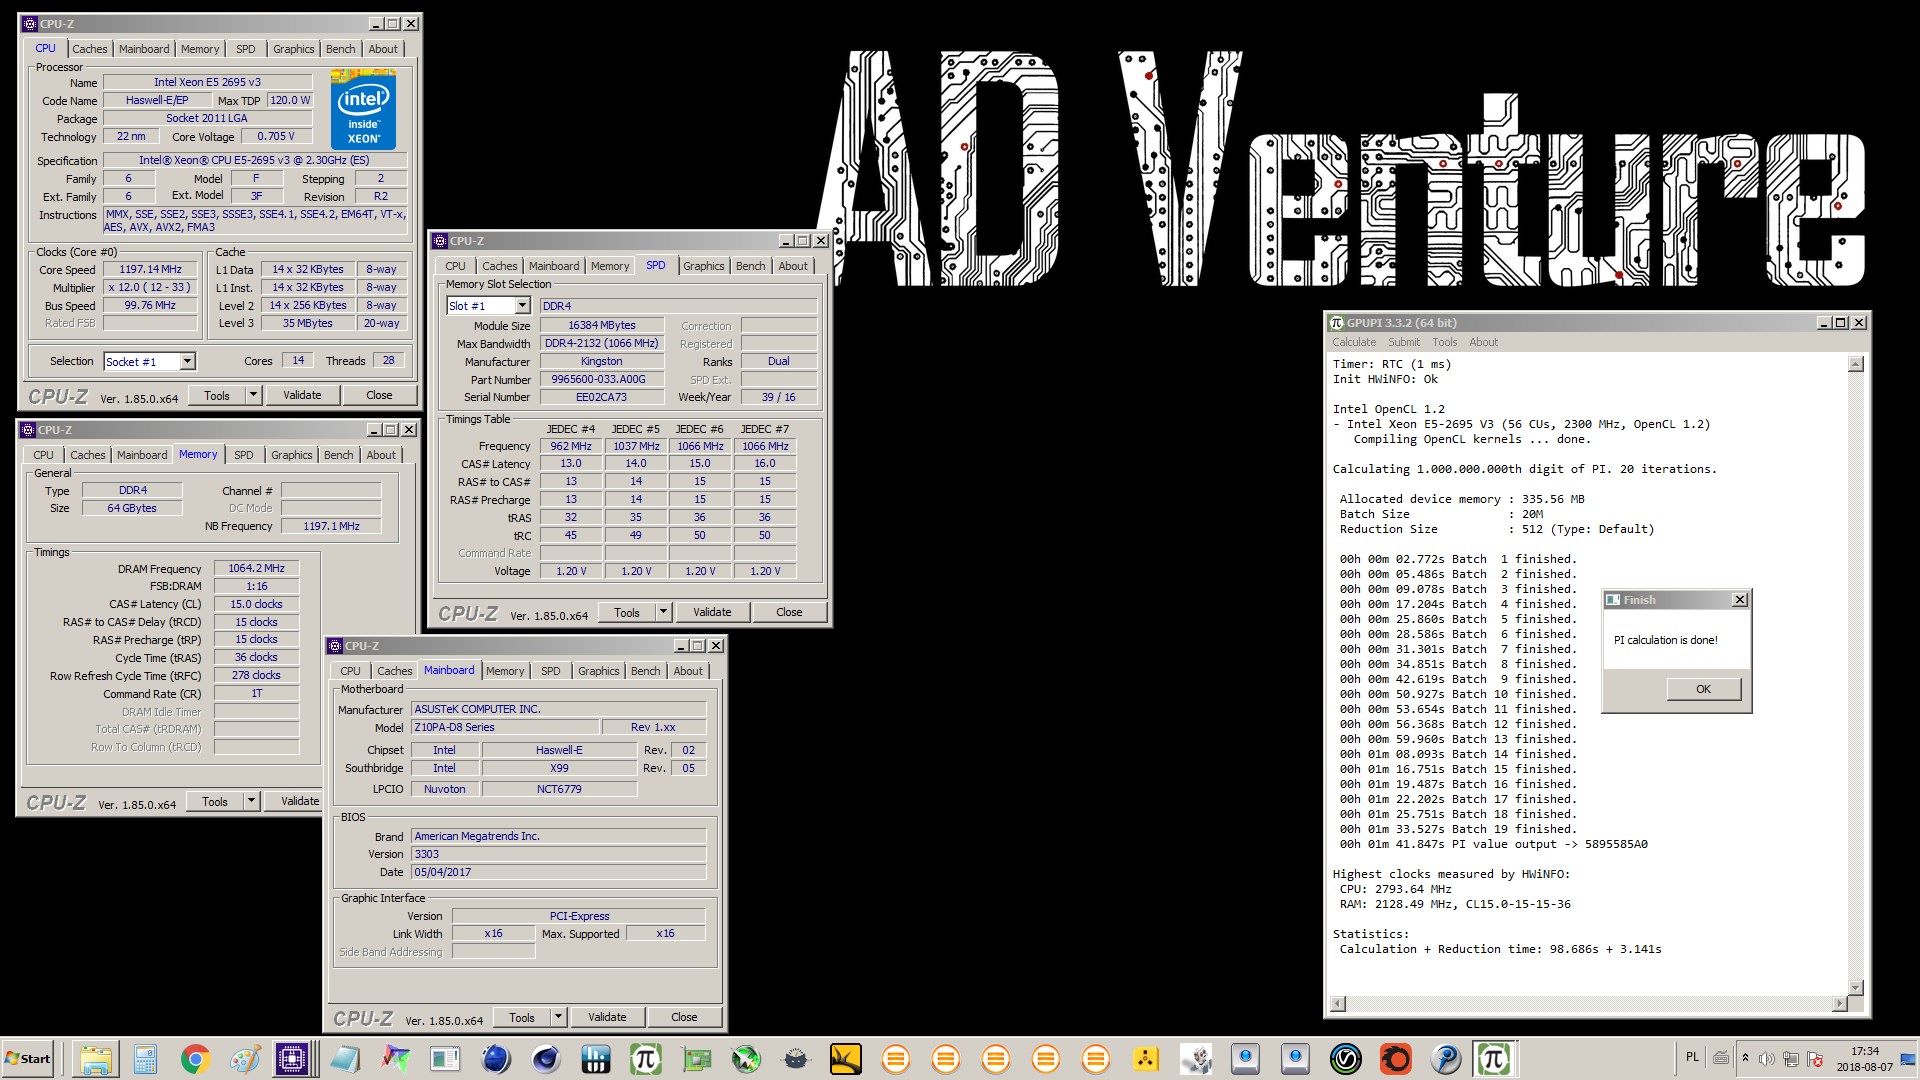Image resolution: width=1920 pixels, height=1080 pixels.
Task: Launch the chess pieces taskbar icon
Action: coord(1195,1058)
